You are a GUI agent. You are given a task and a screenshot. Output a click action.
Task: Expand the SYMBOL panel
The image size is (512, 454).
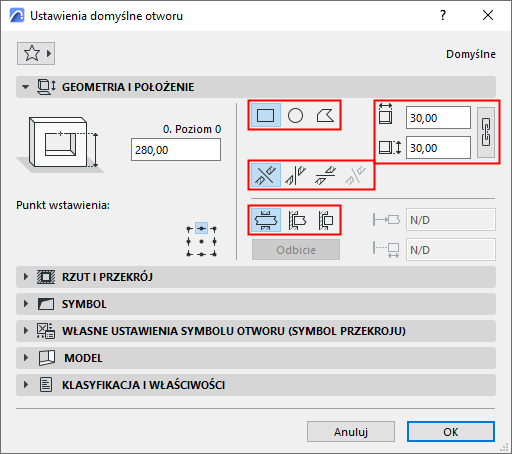(x=256, y=304)
